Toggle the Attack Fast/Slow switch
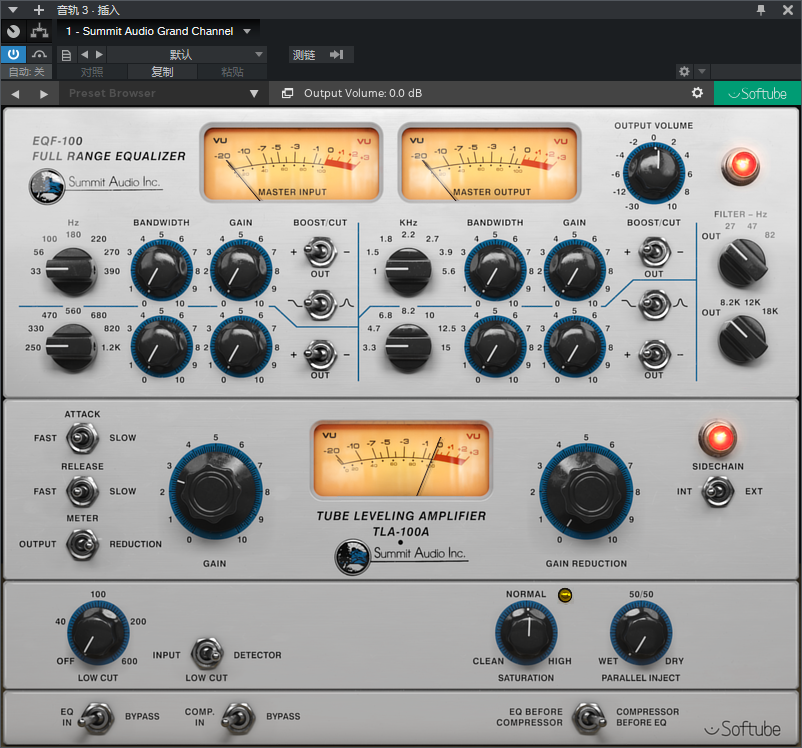Screen dimensions: 802x748 click(82, 438)
